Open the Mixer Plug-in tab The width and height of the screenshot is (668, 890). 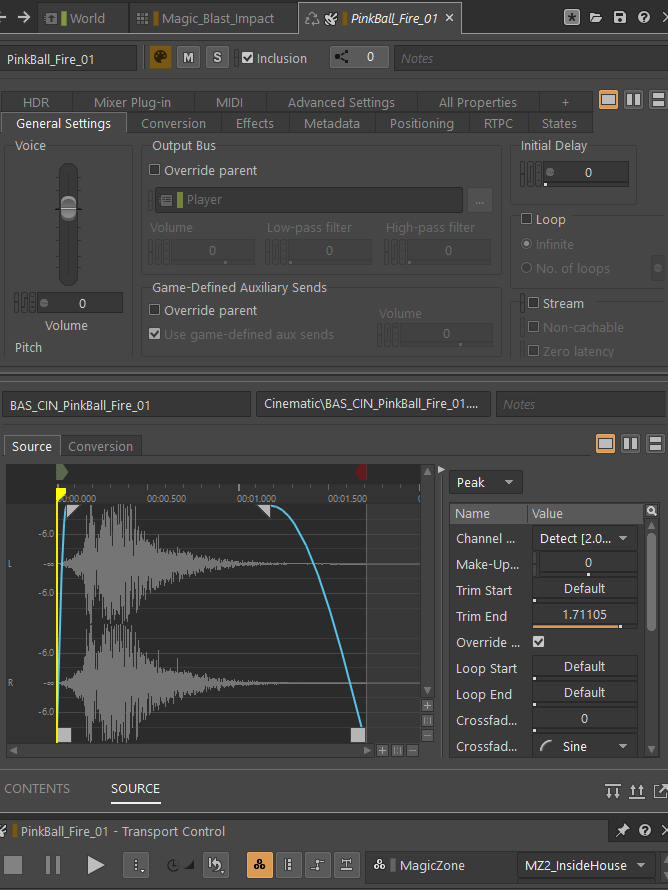(x=132, y=102)
